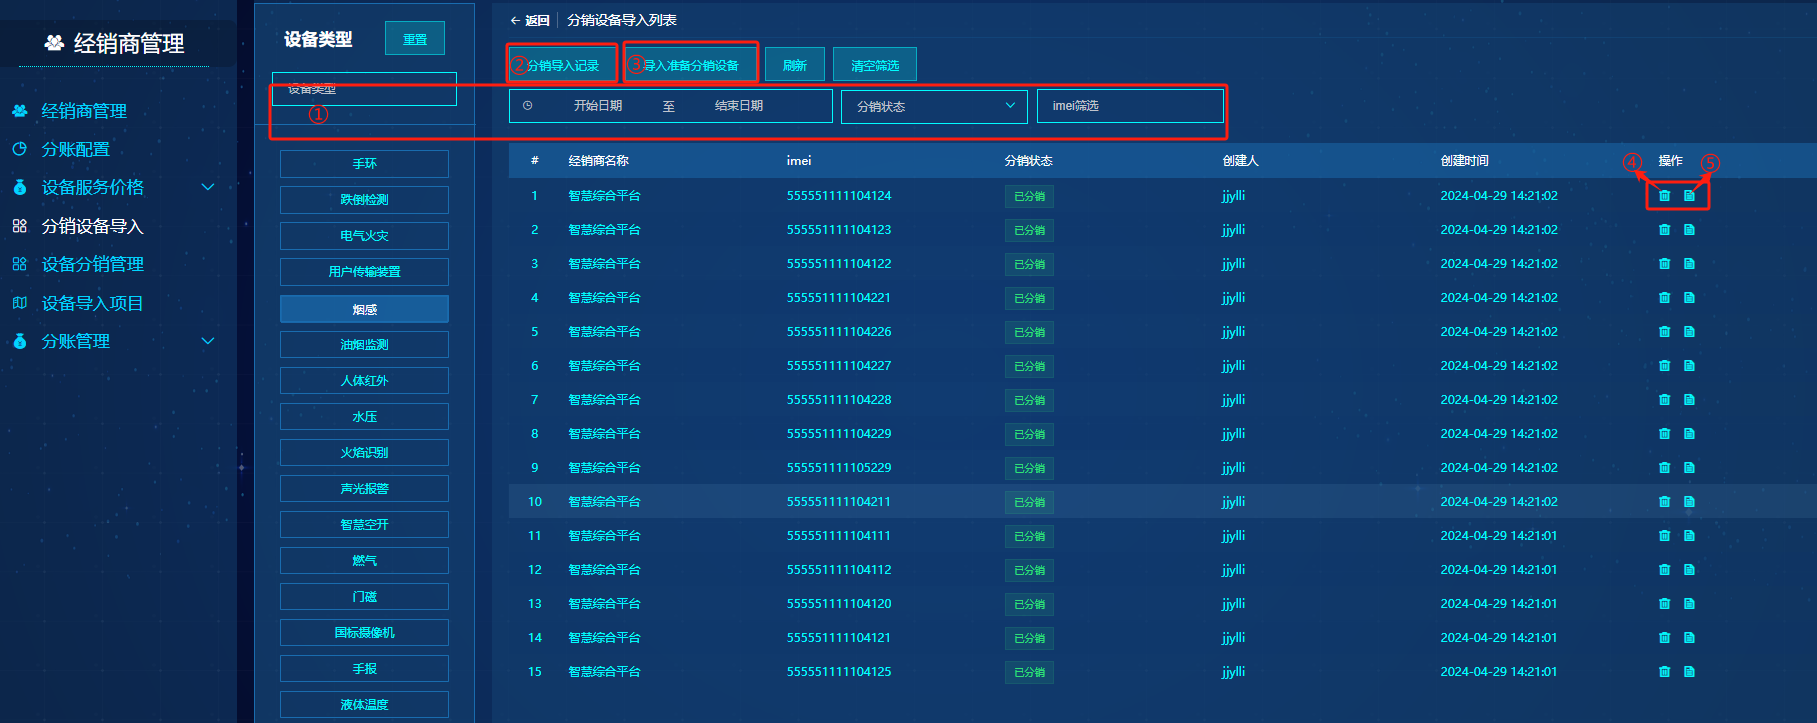This screenshot has width=1817, height=723.
Task: Open detail icon for row 10 ending 104211
Action: click(1689, 502)
